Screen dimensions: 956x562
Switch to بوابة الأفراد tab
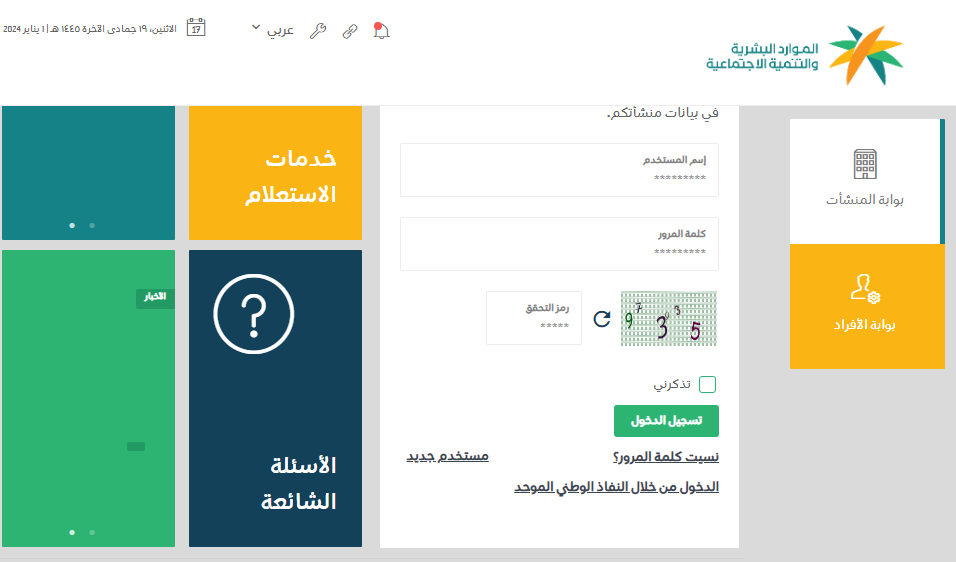click(x=866, y=306)
